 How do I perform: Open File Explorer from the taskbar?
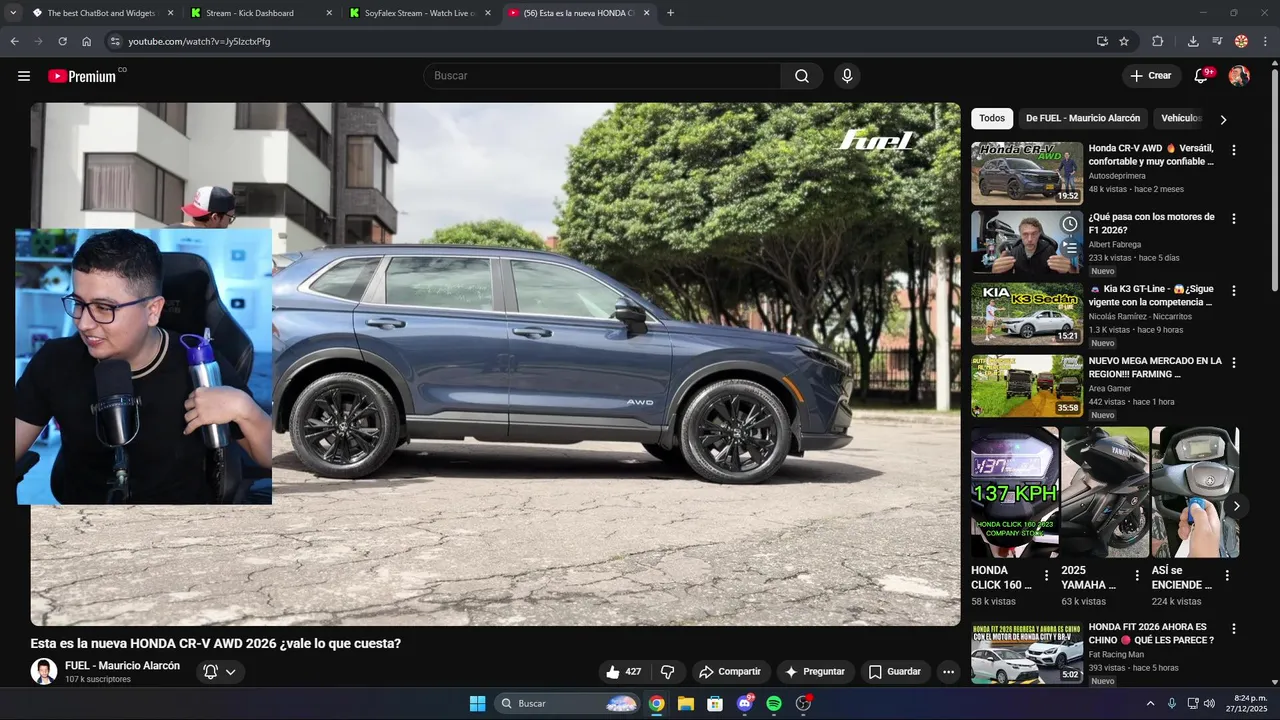point(685,703)
